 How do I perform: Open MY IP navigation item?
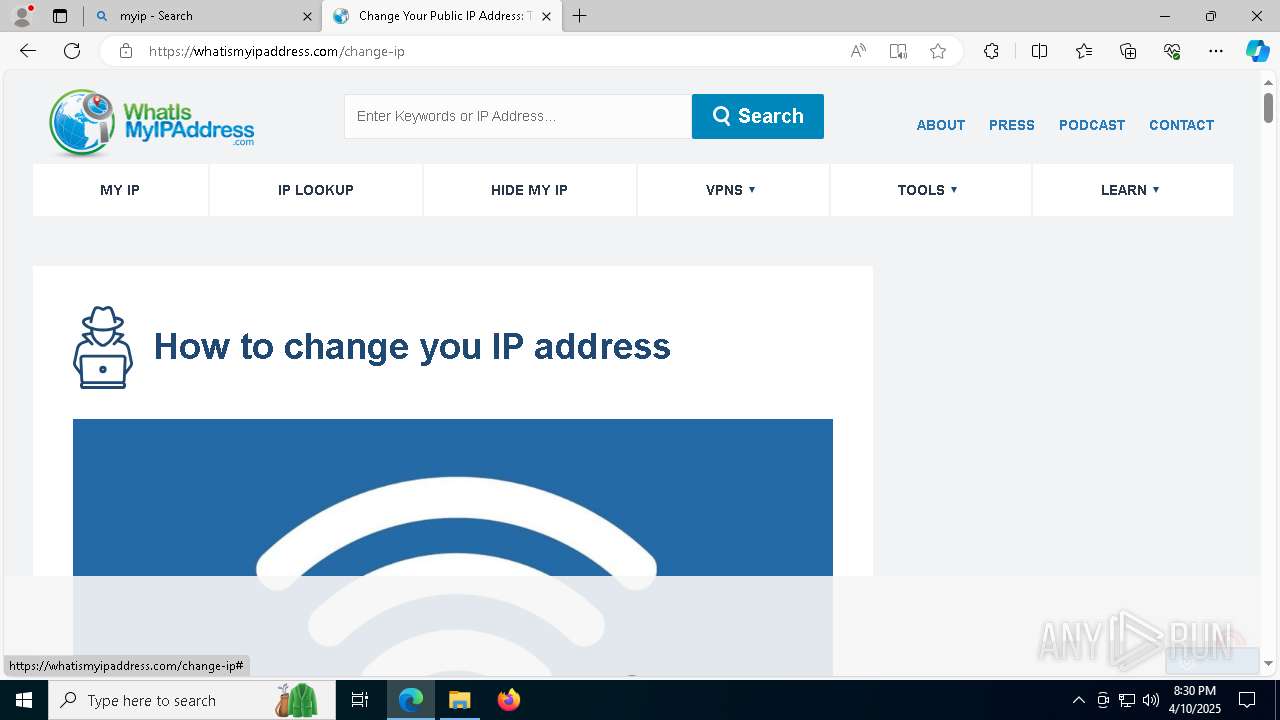click(120, 190)
